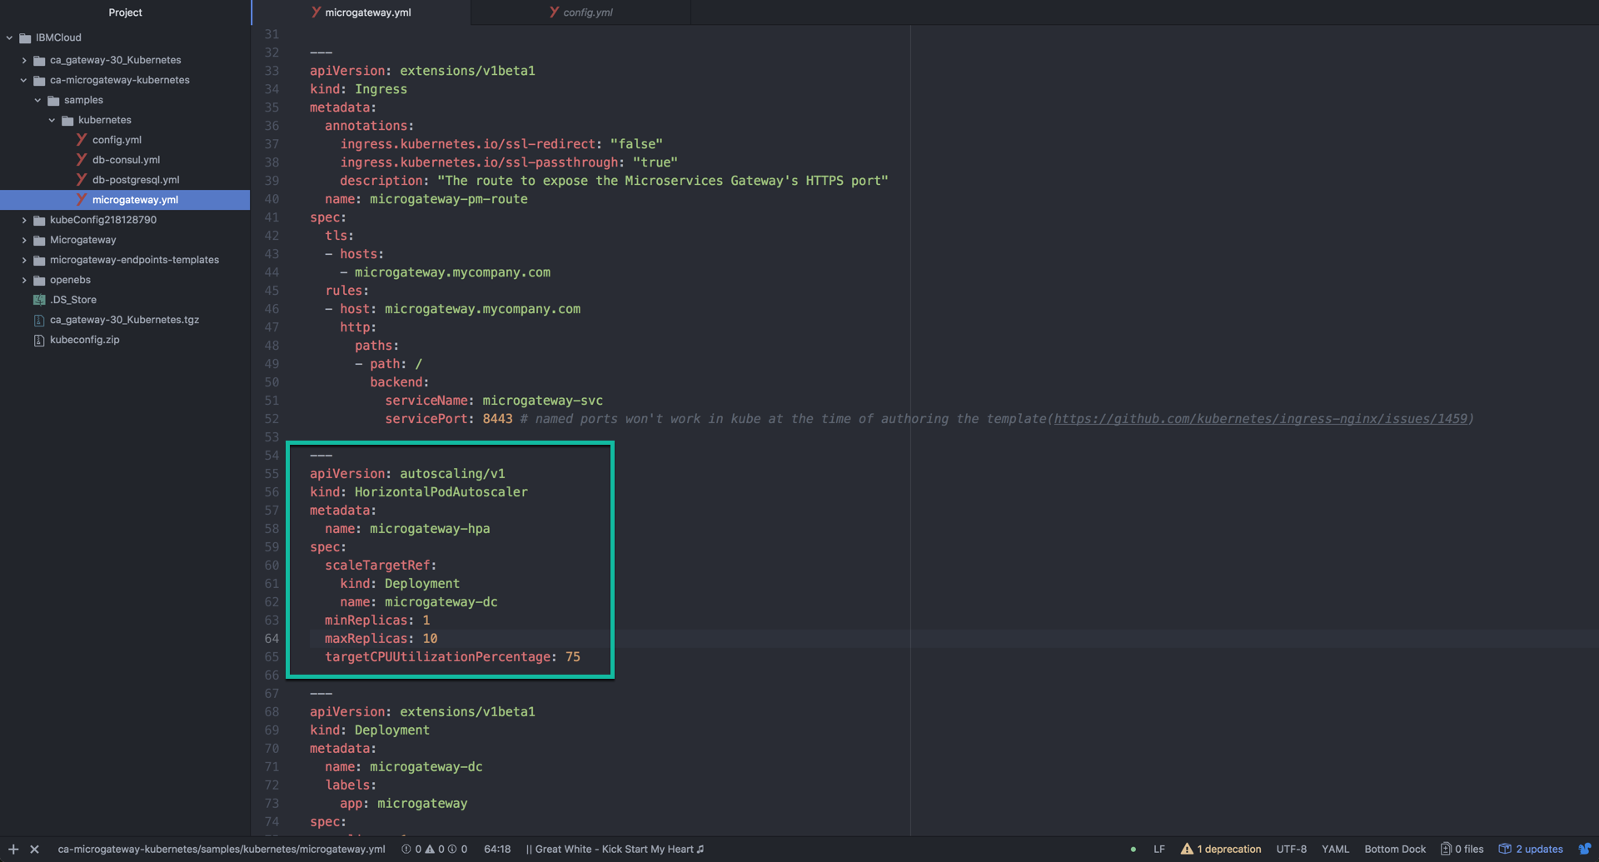Image resolution: width=1599 pixels, height=862 pixels.
Task: Click the linter error count icon
Action: click(x=407, y=849)
